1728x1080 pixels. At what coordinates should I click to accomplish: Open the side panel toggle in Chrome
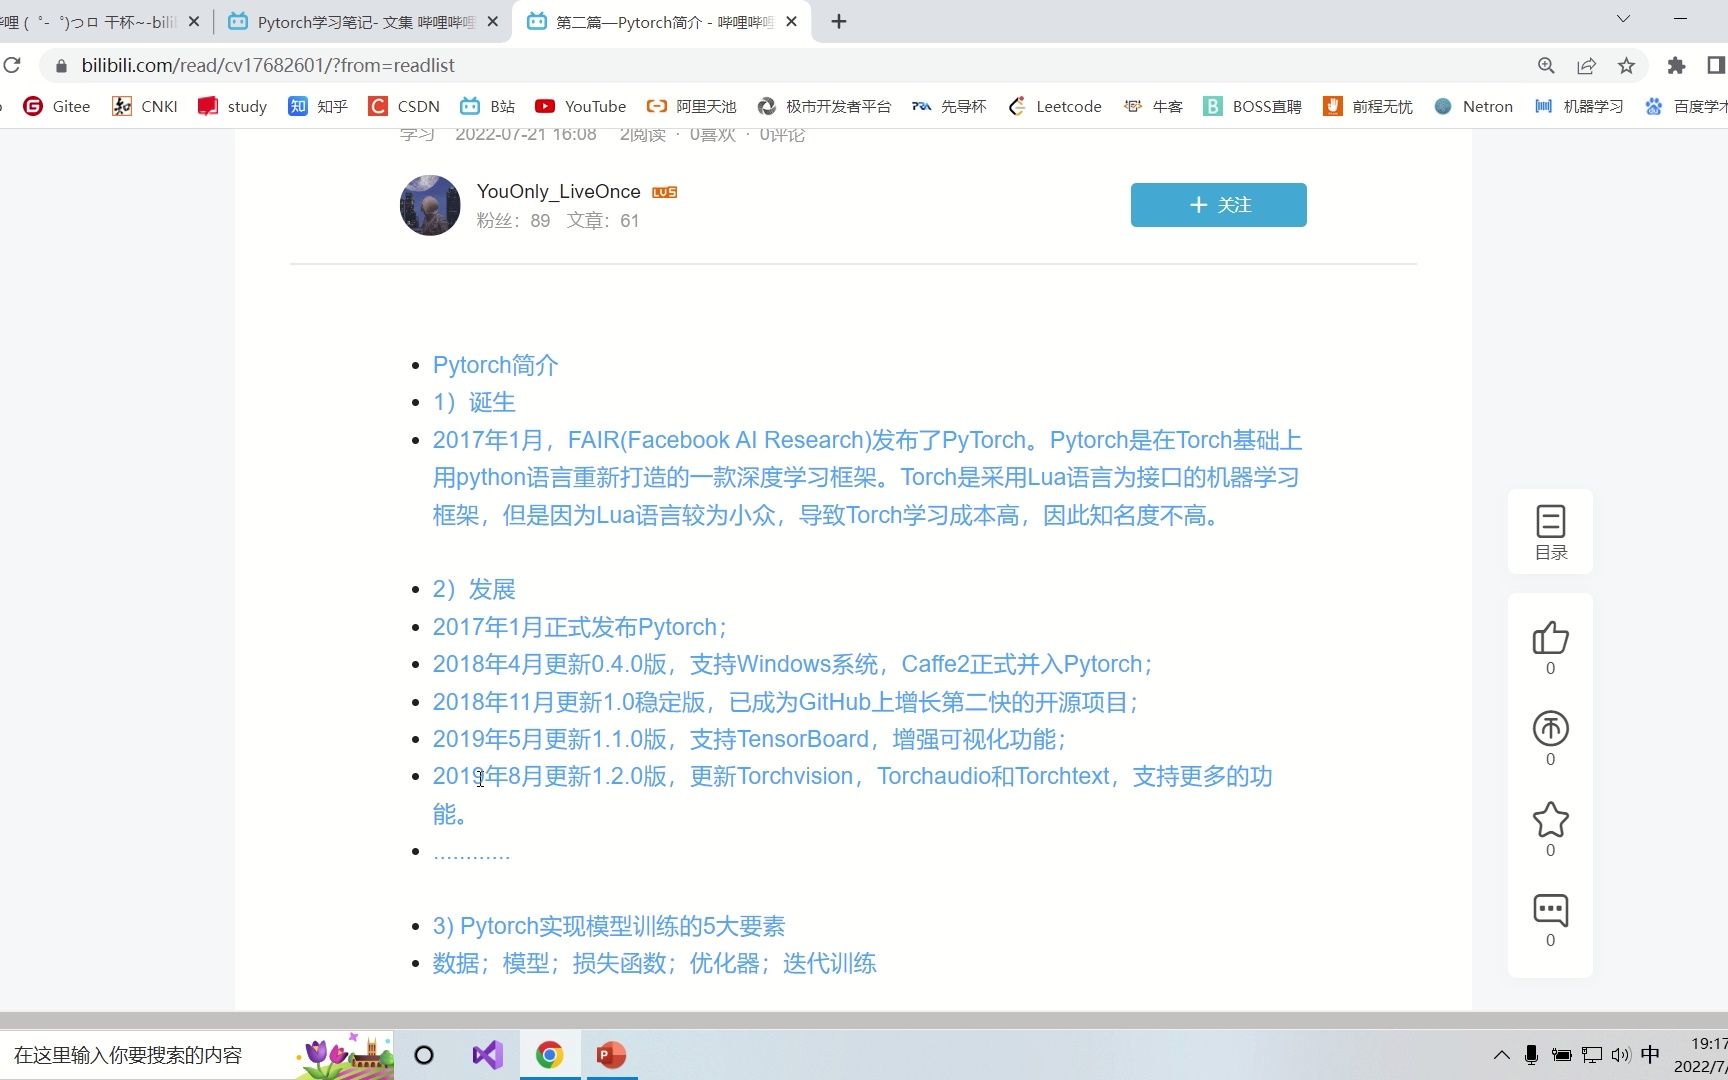click(1716, 65)
